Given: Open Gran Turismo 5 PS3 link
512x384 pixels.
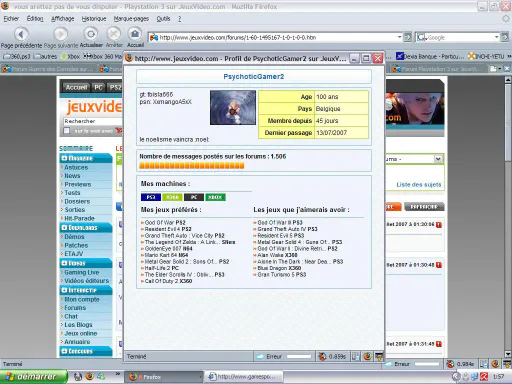Looking at the screenshot, I should click(282, 275).
